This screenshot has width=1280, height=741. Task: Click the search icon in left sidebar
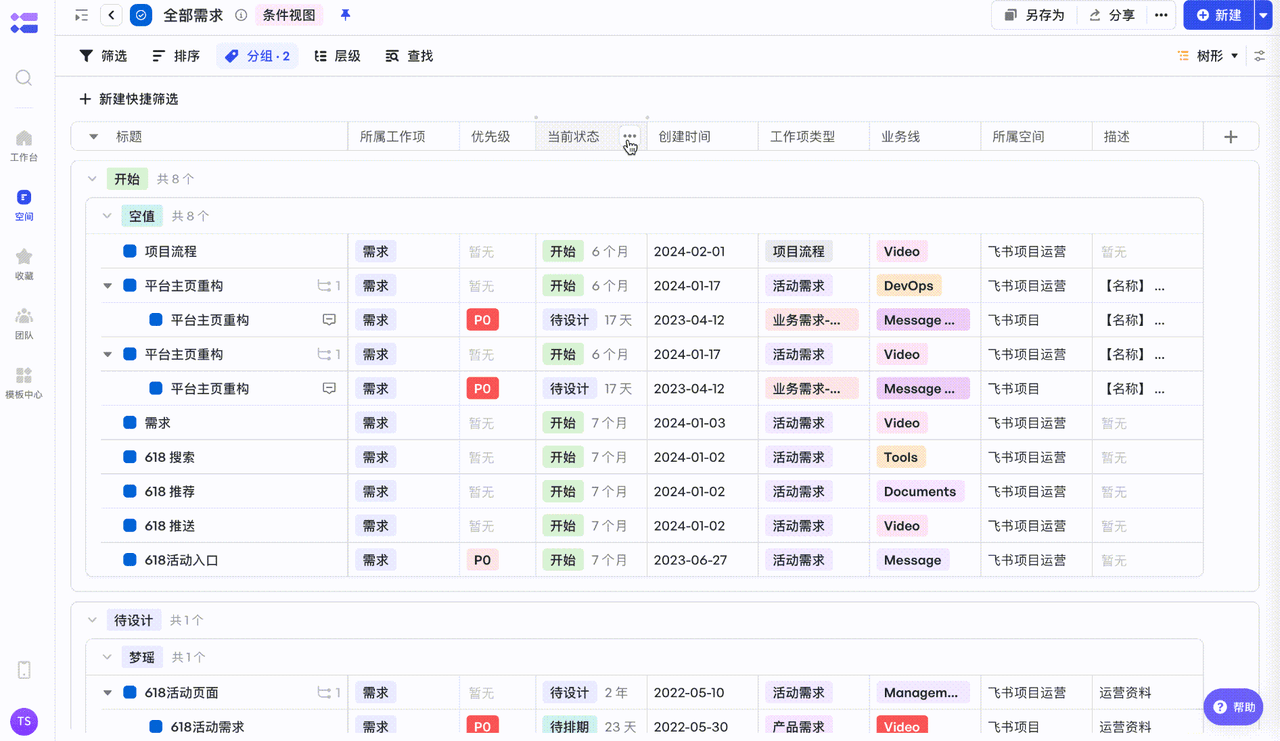(24, 78)
